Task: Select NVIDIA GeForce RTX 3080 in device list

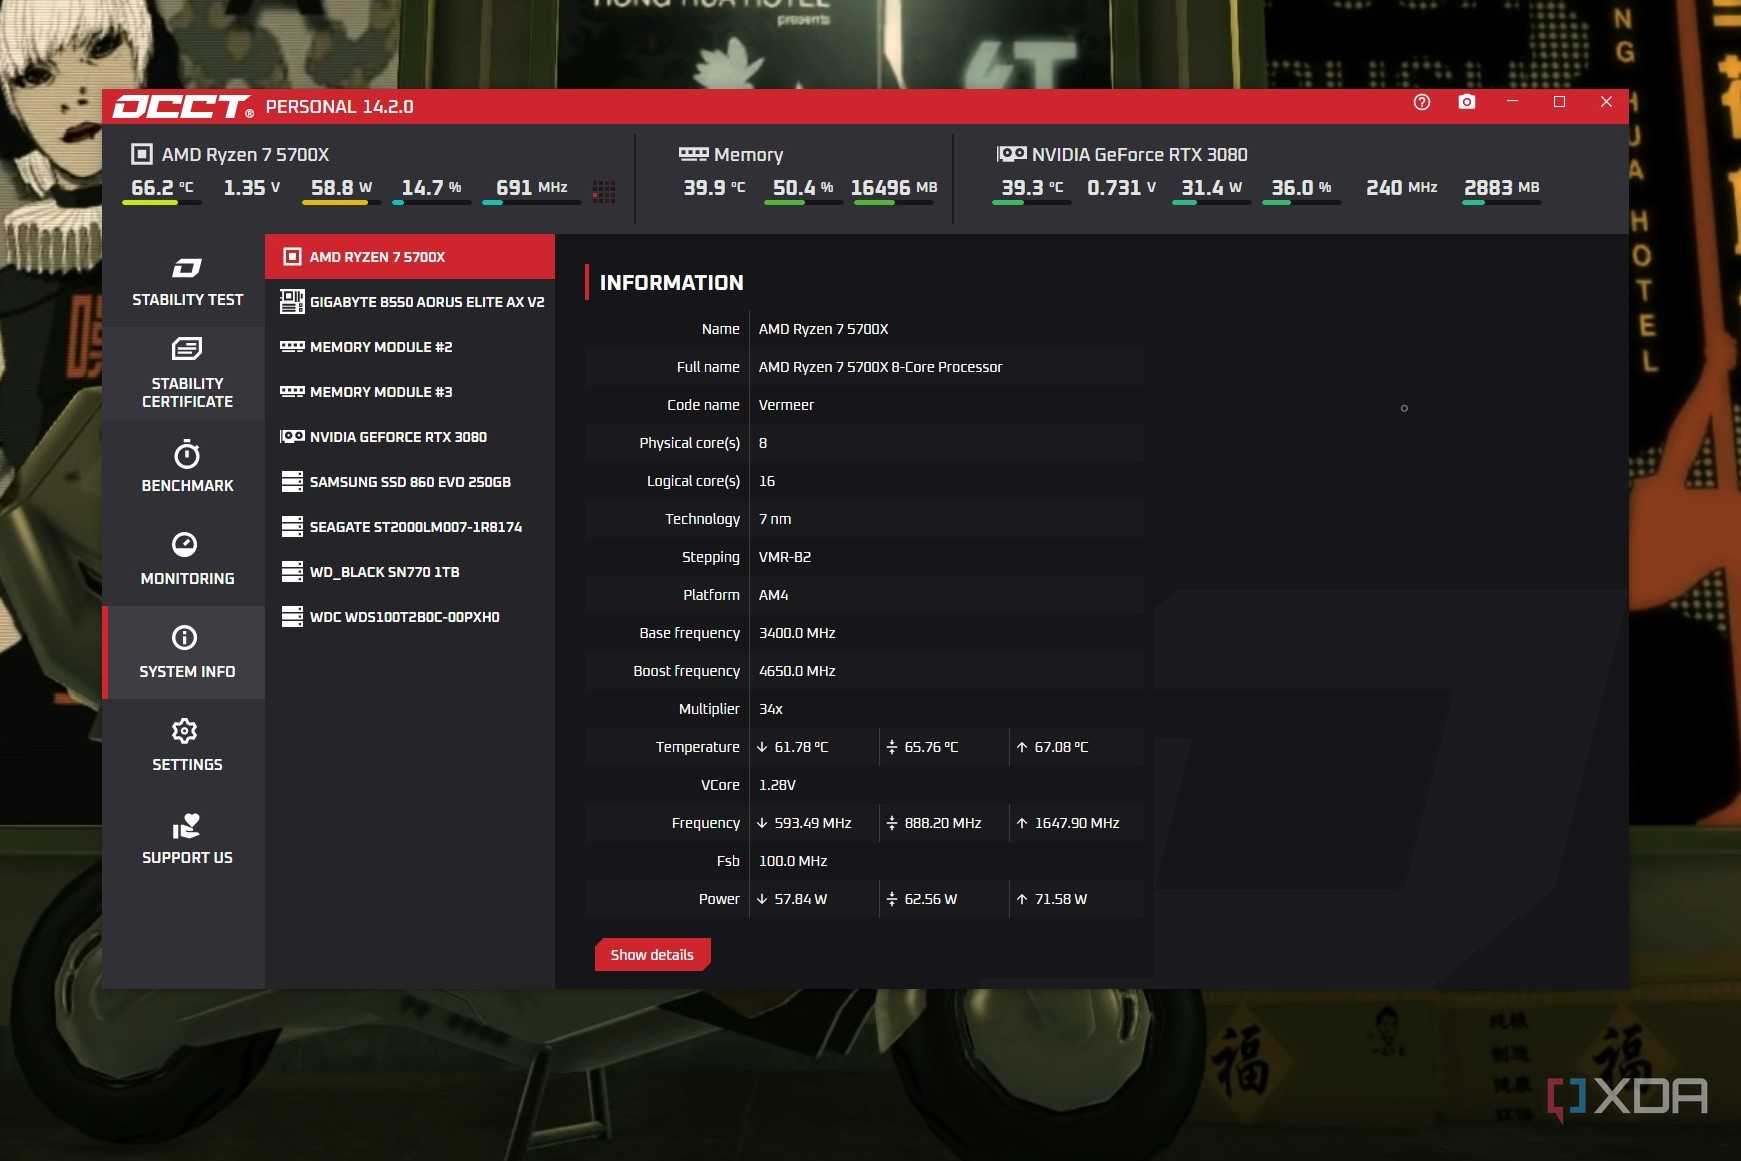Action: 410,437
